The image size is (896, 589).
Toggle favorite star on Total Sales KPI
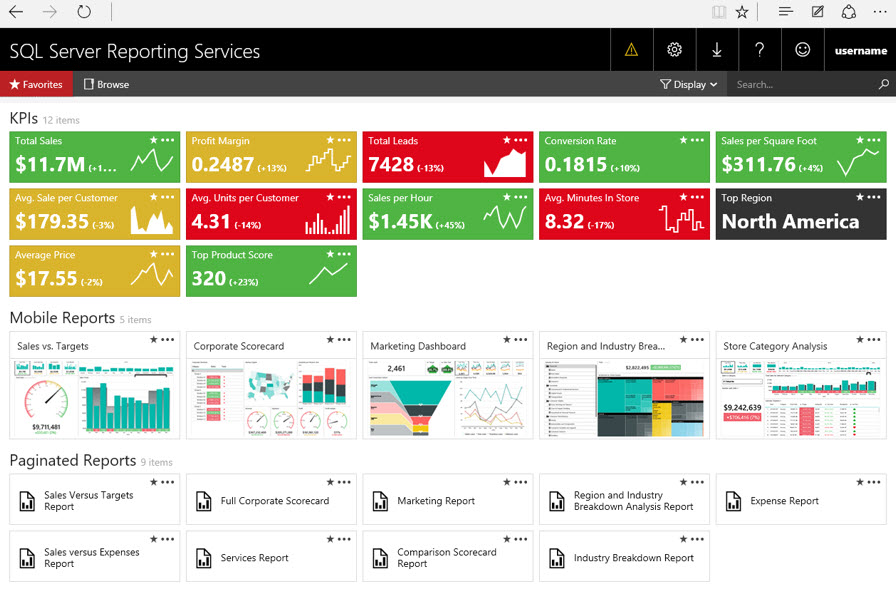[154, 140]
